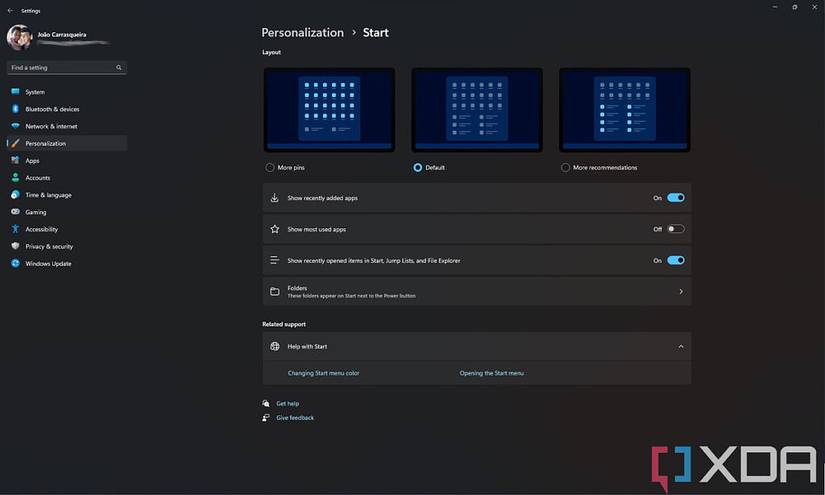Select the Default layout radio button
This screenshot has height=495, width=825.
coord(418,167)
